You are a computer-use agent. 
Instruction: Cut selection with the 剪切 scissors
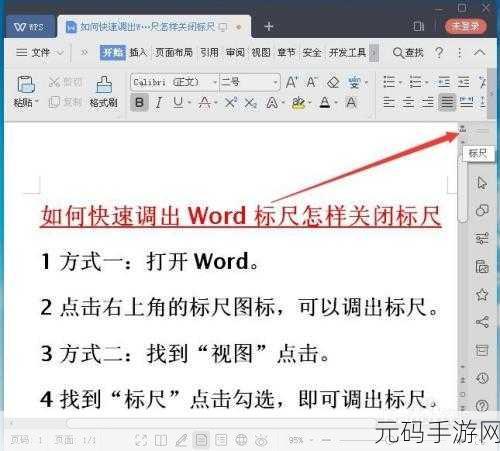coord(65,82)
